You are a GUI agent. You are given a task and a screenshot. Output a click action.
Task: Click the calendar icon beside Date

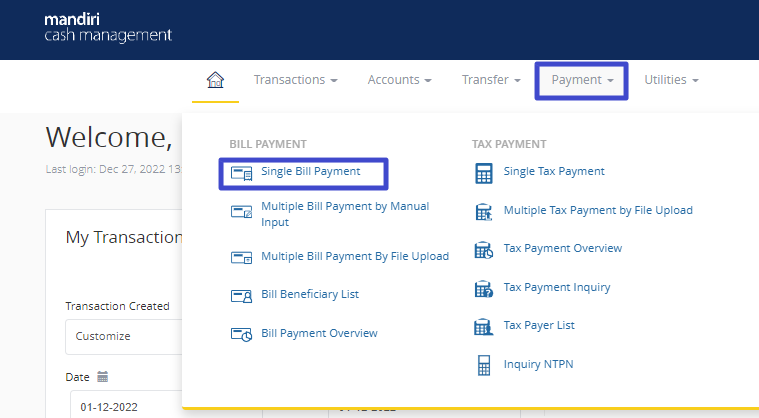point(102,377)
